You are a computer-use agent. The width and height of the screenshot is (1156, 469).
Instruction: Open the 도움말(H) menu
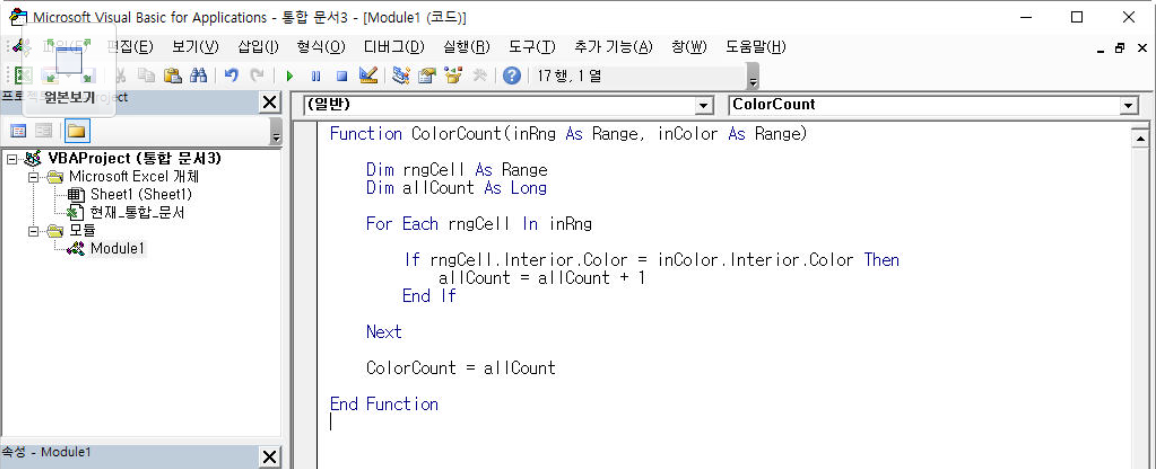756,47
